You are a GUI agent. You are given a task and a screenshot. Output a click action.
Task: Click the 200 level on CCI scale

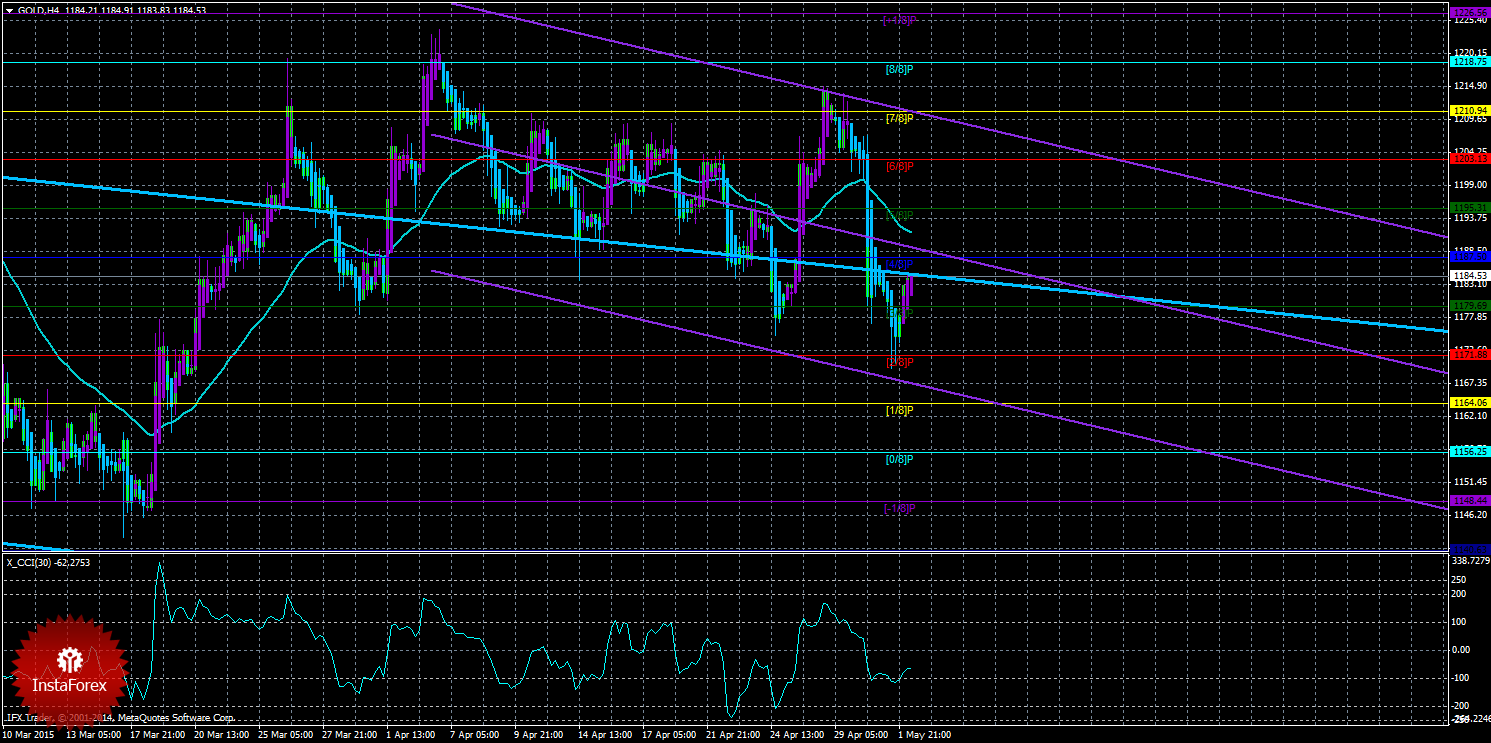(x=1459, y=594)
